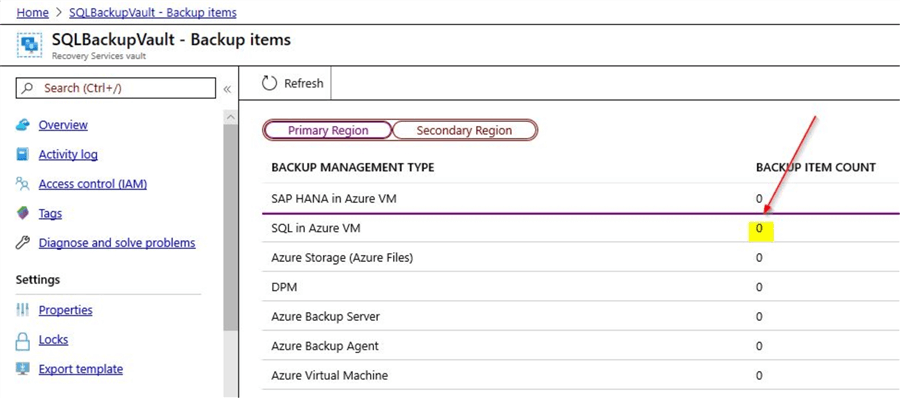Click the Activity log icon
Viewport: 900px width, 398px height.
tap(22, 155)
